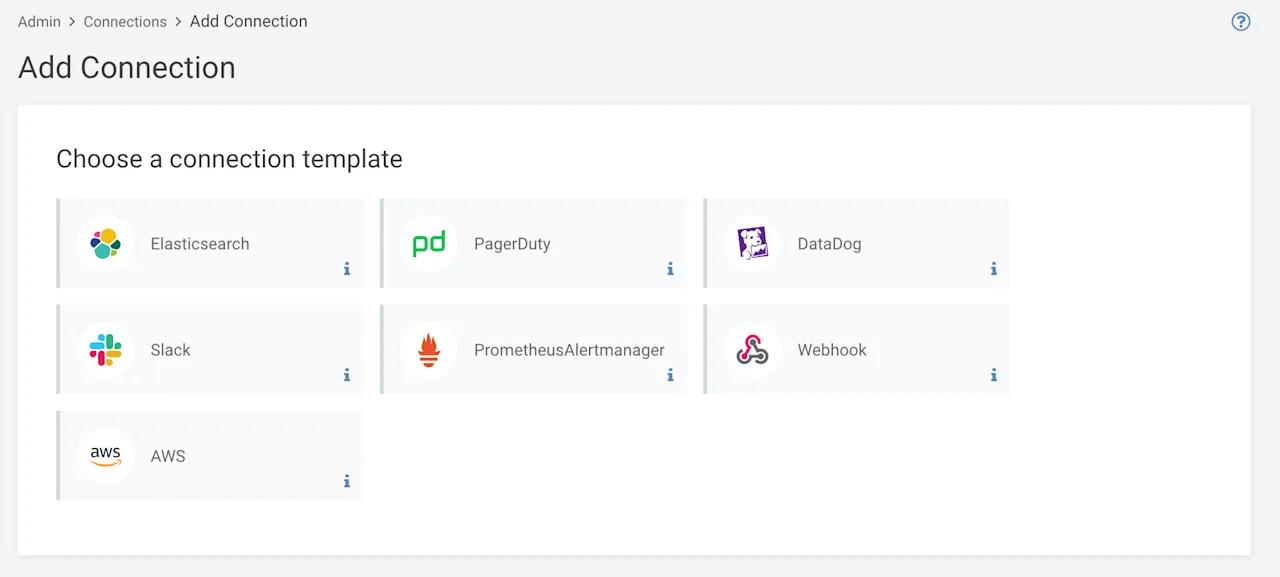Navigate to Admin via the breadcrumb
1280x577 pixels.
pyautogui.click(x=38, y=21)
